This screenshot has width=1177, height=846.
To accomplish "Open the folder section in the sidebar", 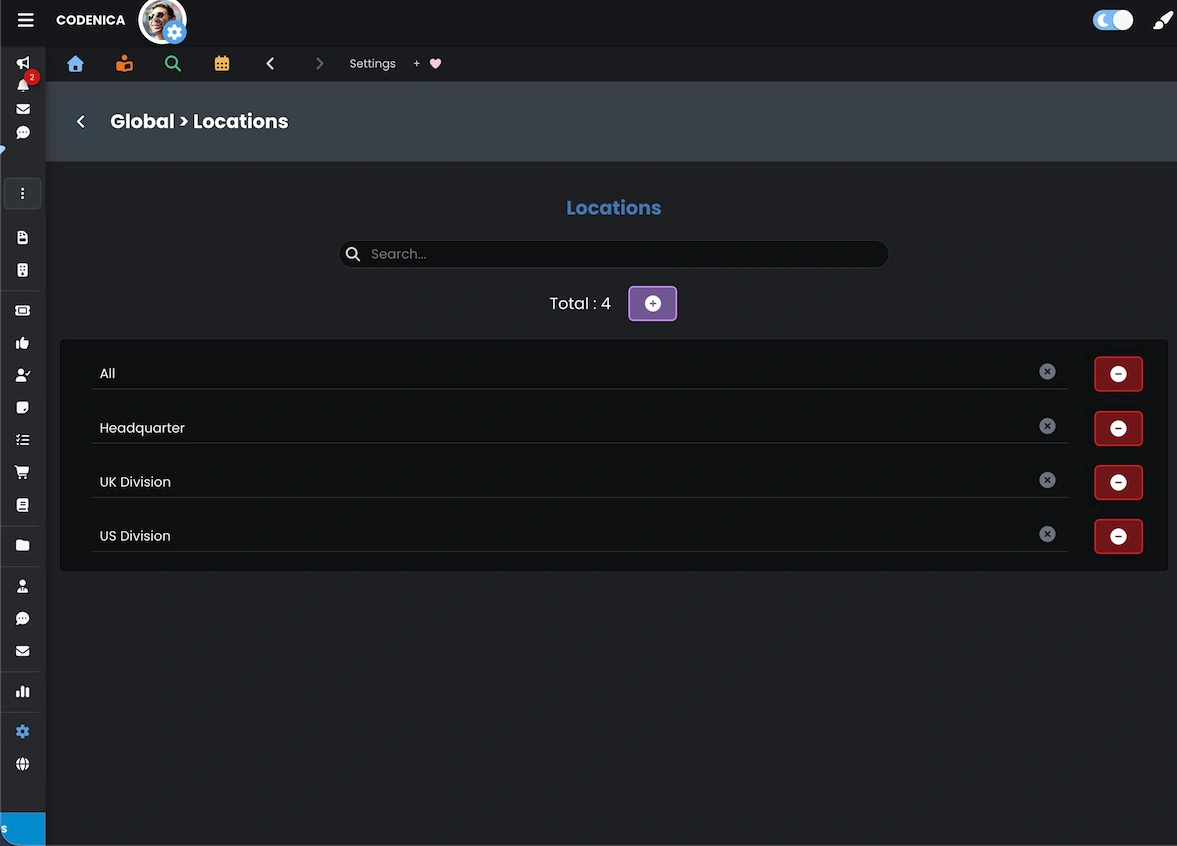I will coord(22,544).
